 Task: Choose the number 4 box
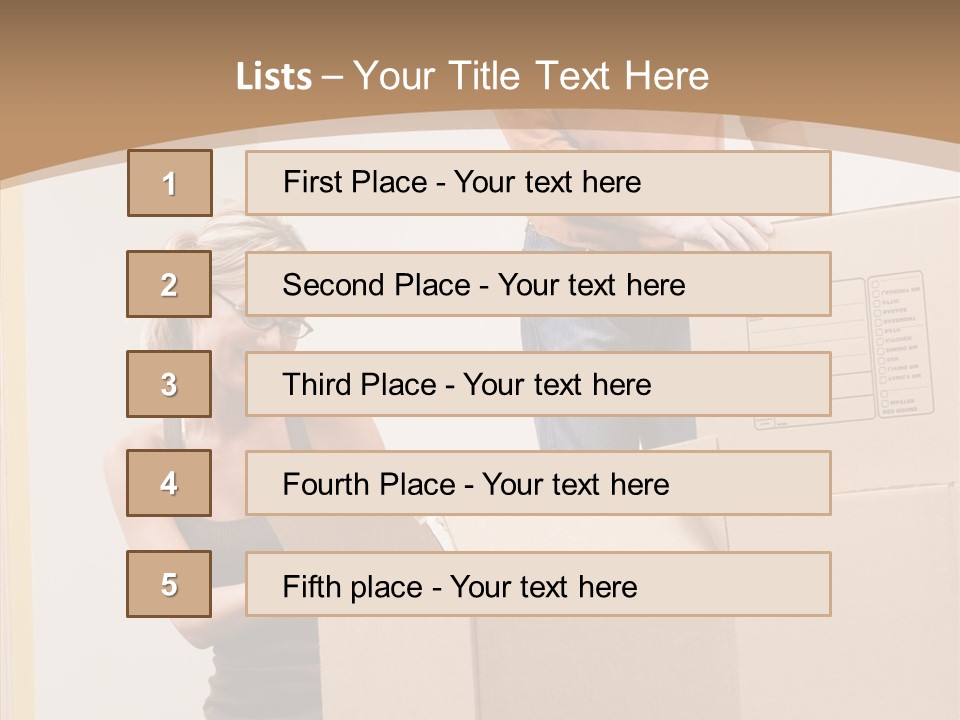click(169, 483)
